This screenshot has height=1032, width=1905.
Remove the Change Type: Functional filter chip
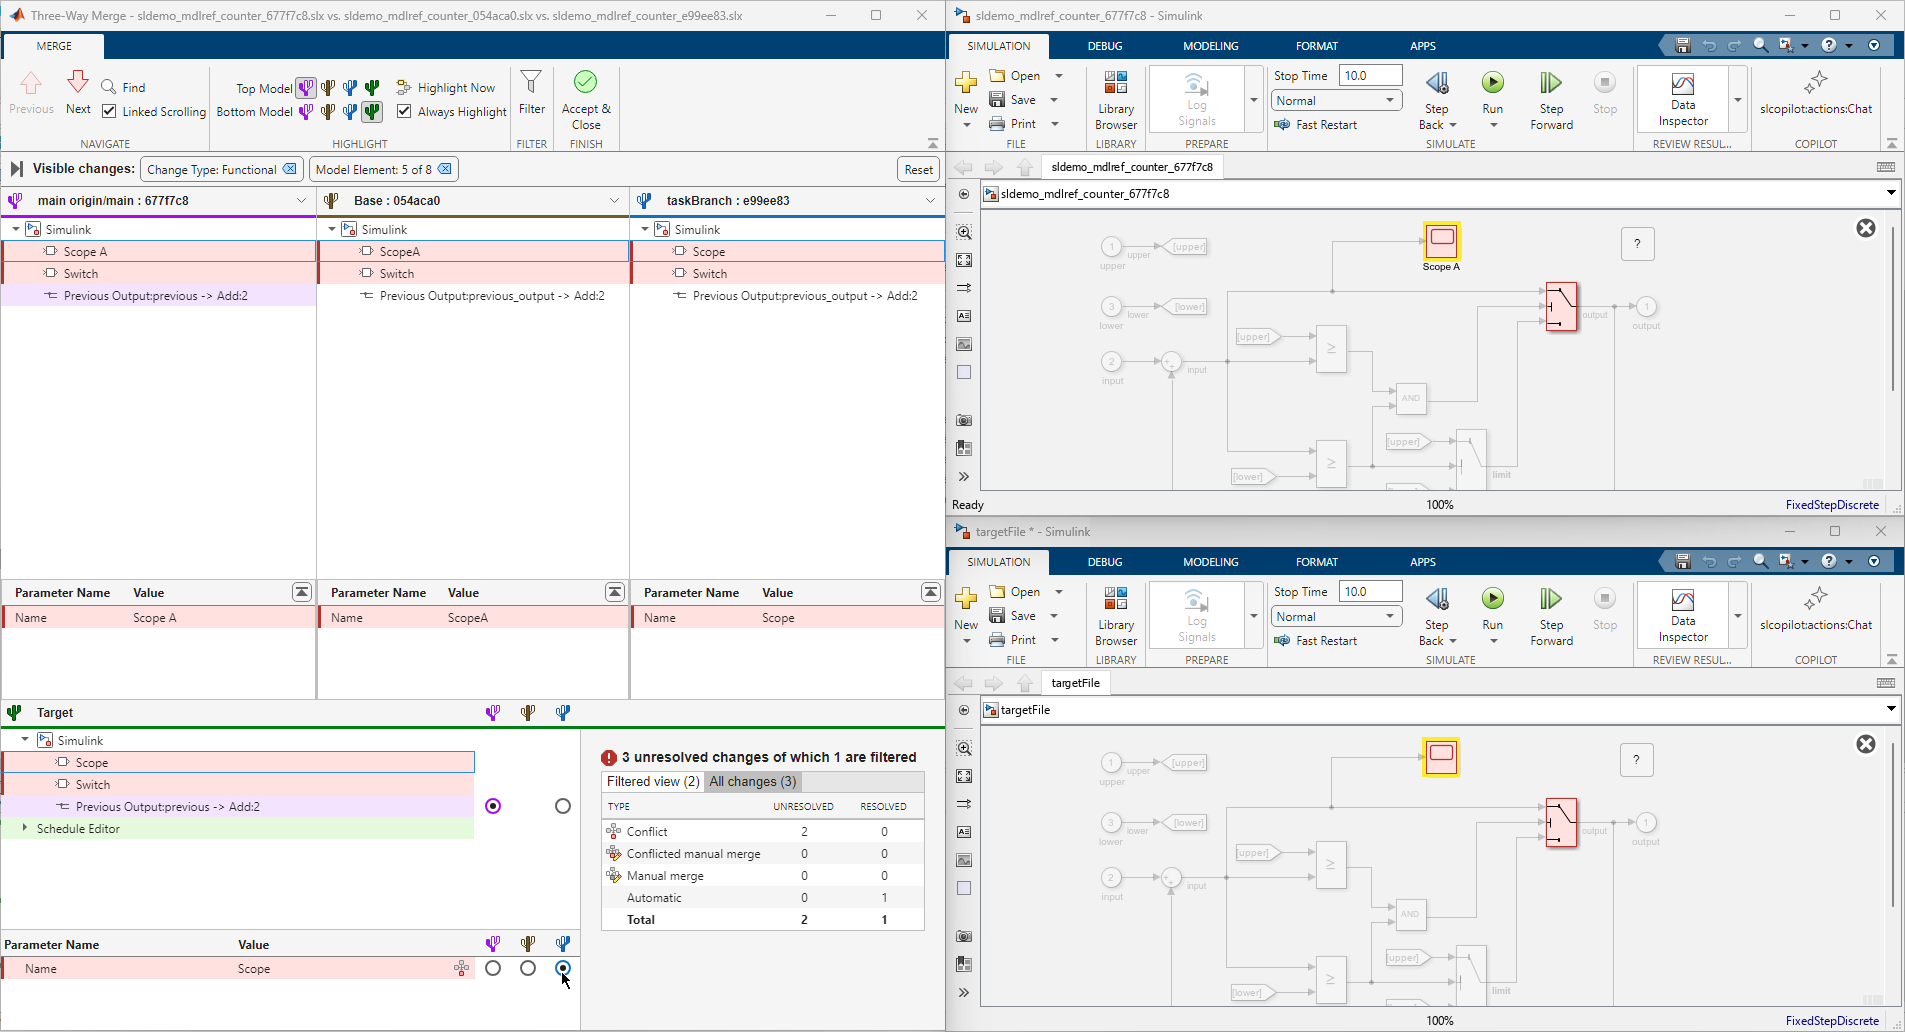pyautogui.click(x=290, y=169)
